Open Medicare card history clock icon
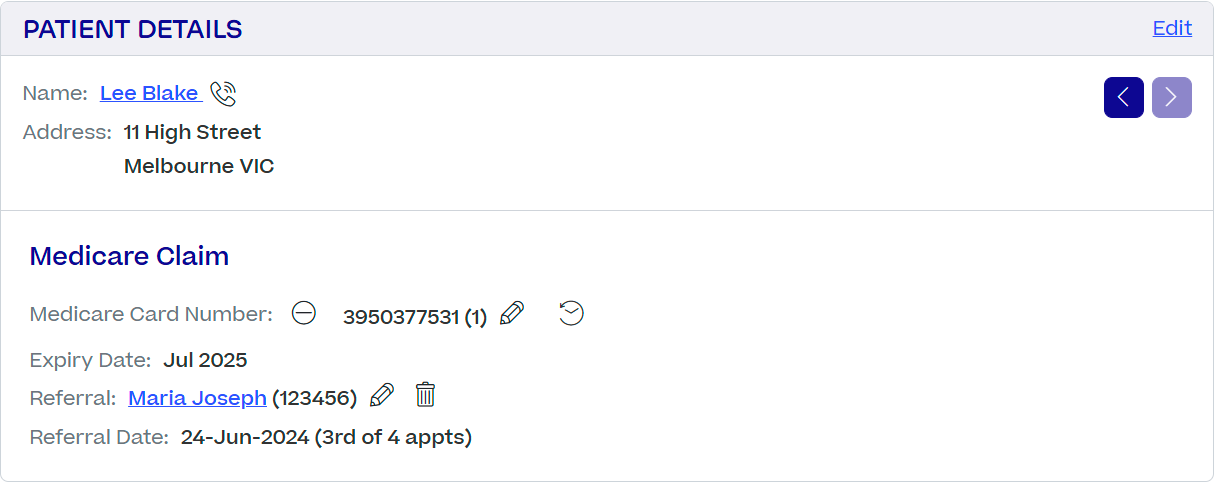The width and height of the screenshot is (1214, 483). point(571,313)
